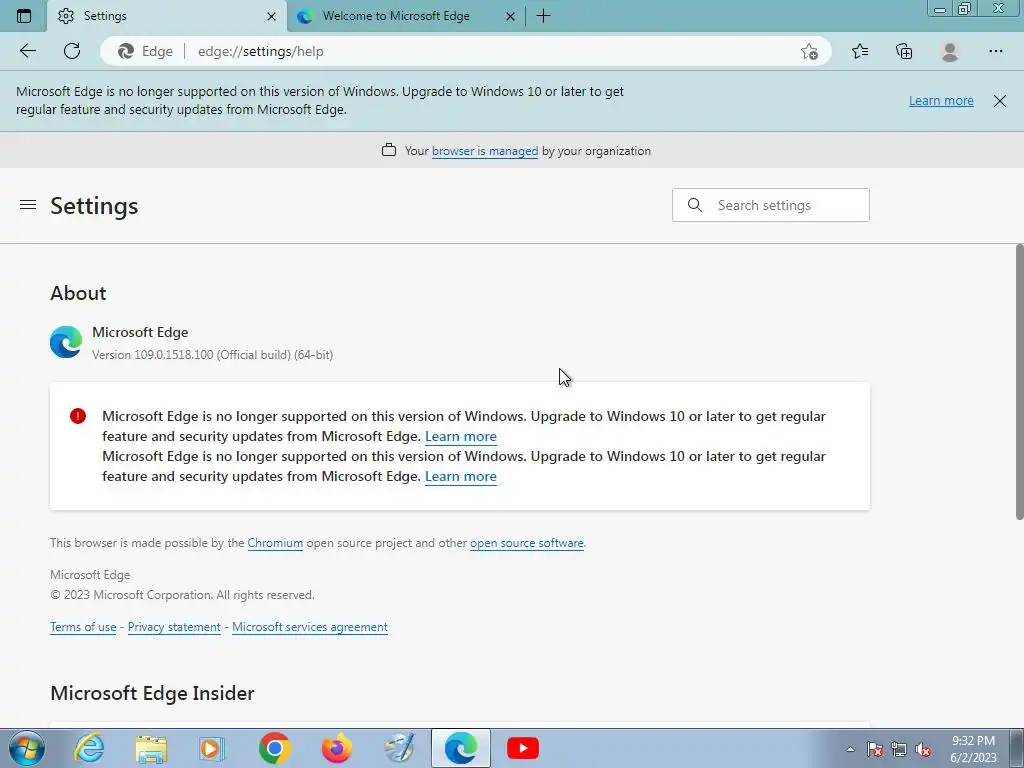Click the address bar URL edge://settings/help
The width and height of the screenshot is (1024, 768).
coord(261,52)
